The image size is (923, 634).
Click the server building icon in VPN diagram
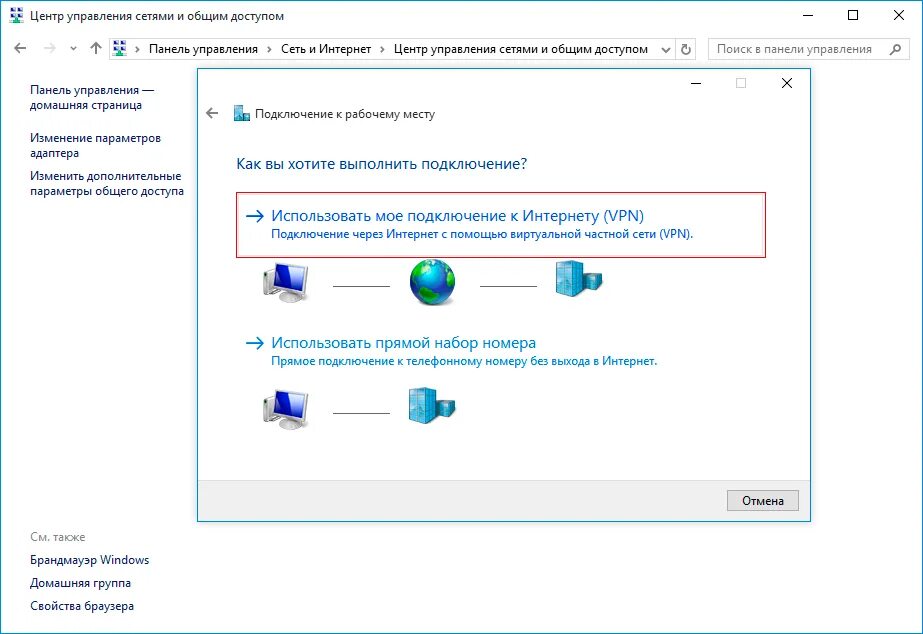[579, 278]
